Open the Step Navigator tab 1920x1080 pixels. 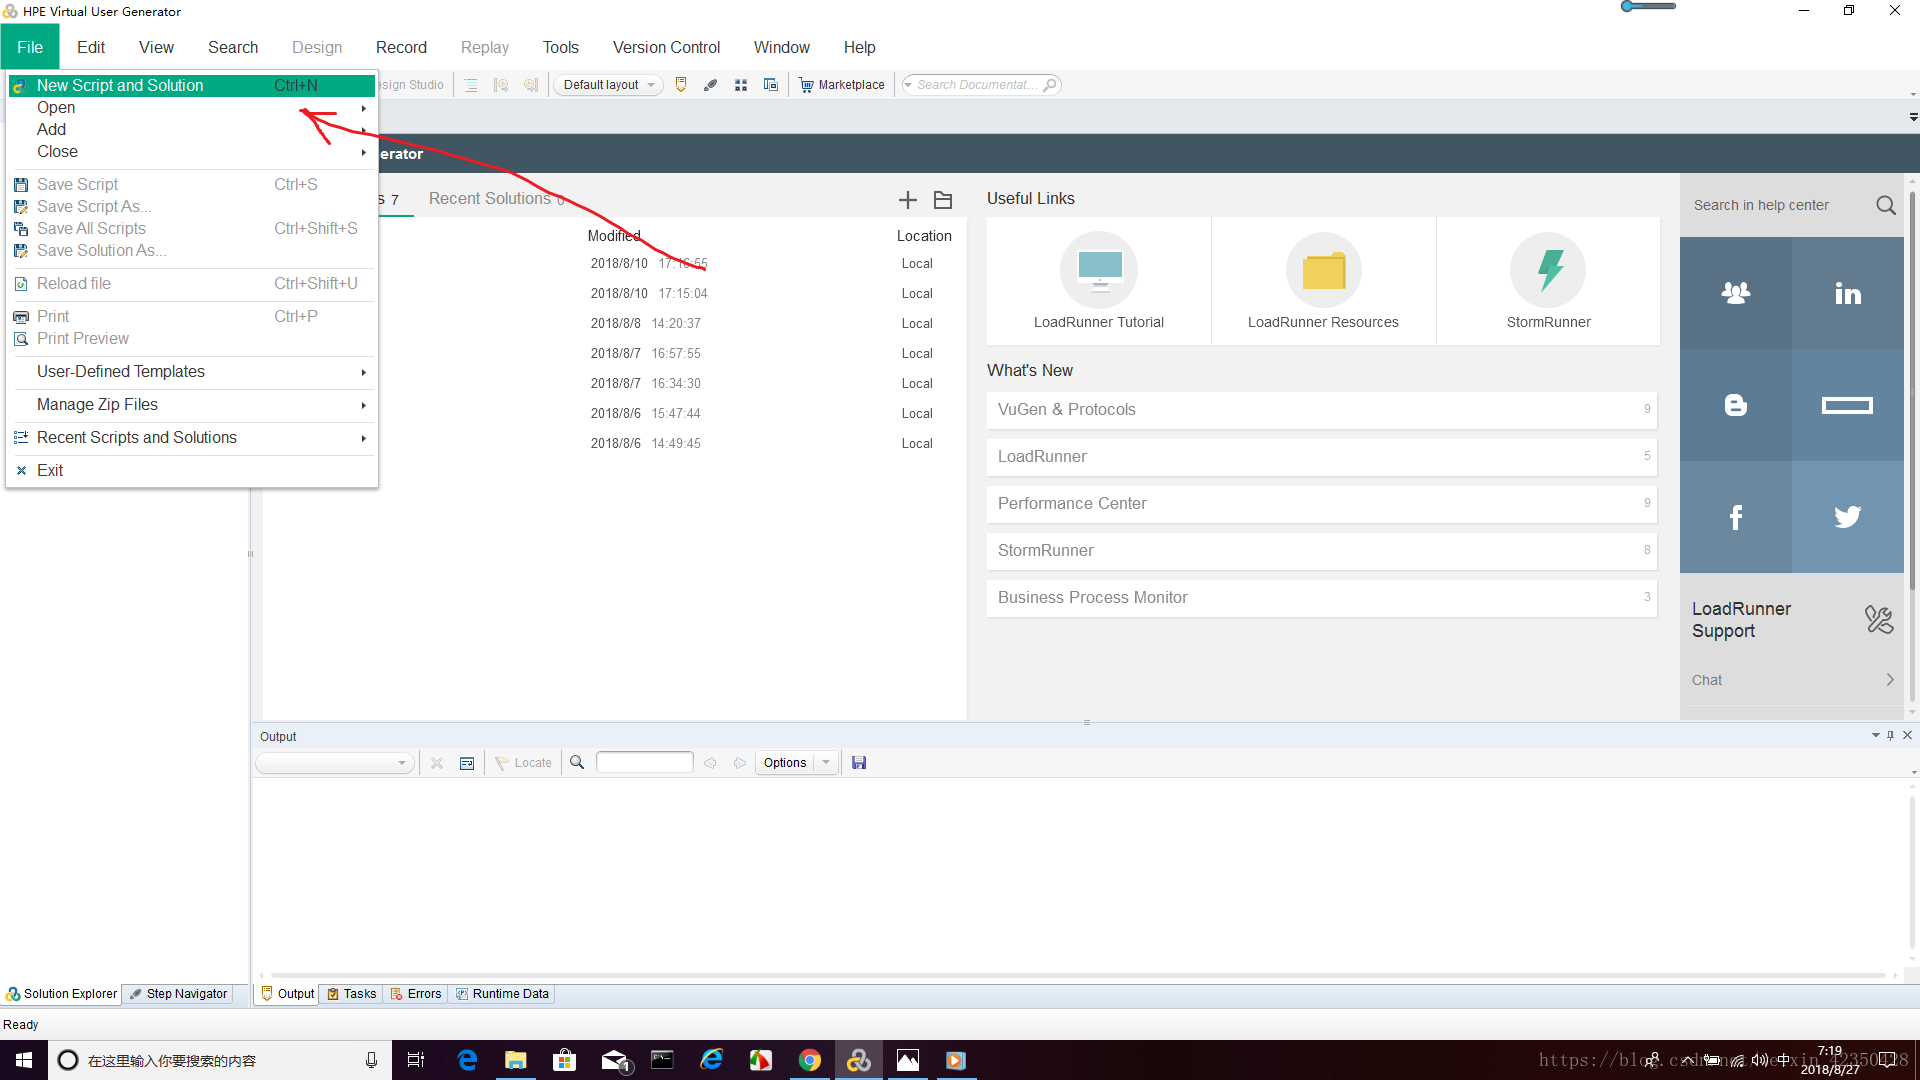point(178,994)
